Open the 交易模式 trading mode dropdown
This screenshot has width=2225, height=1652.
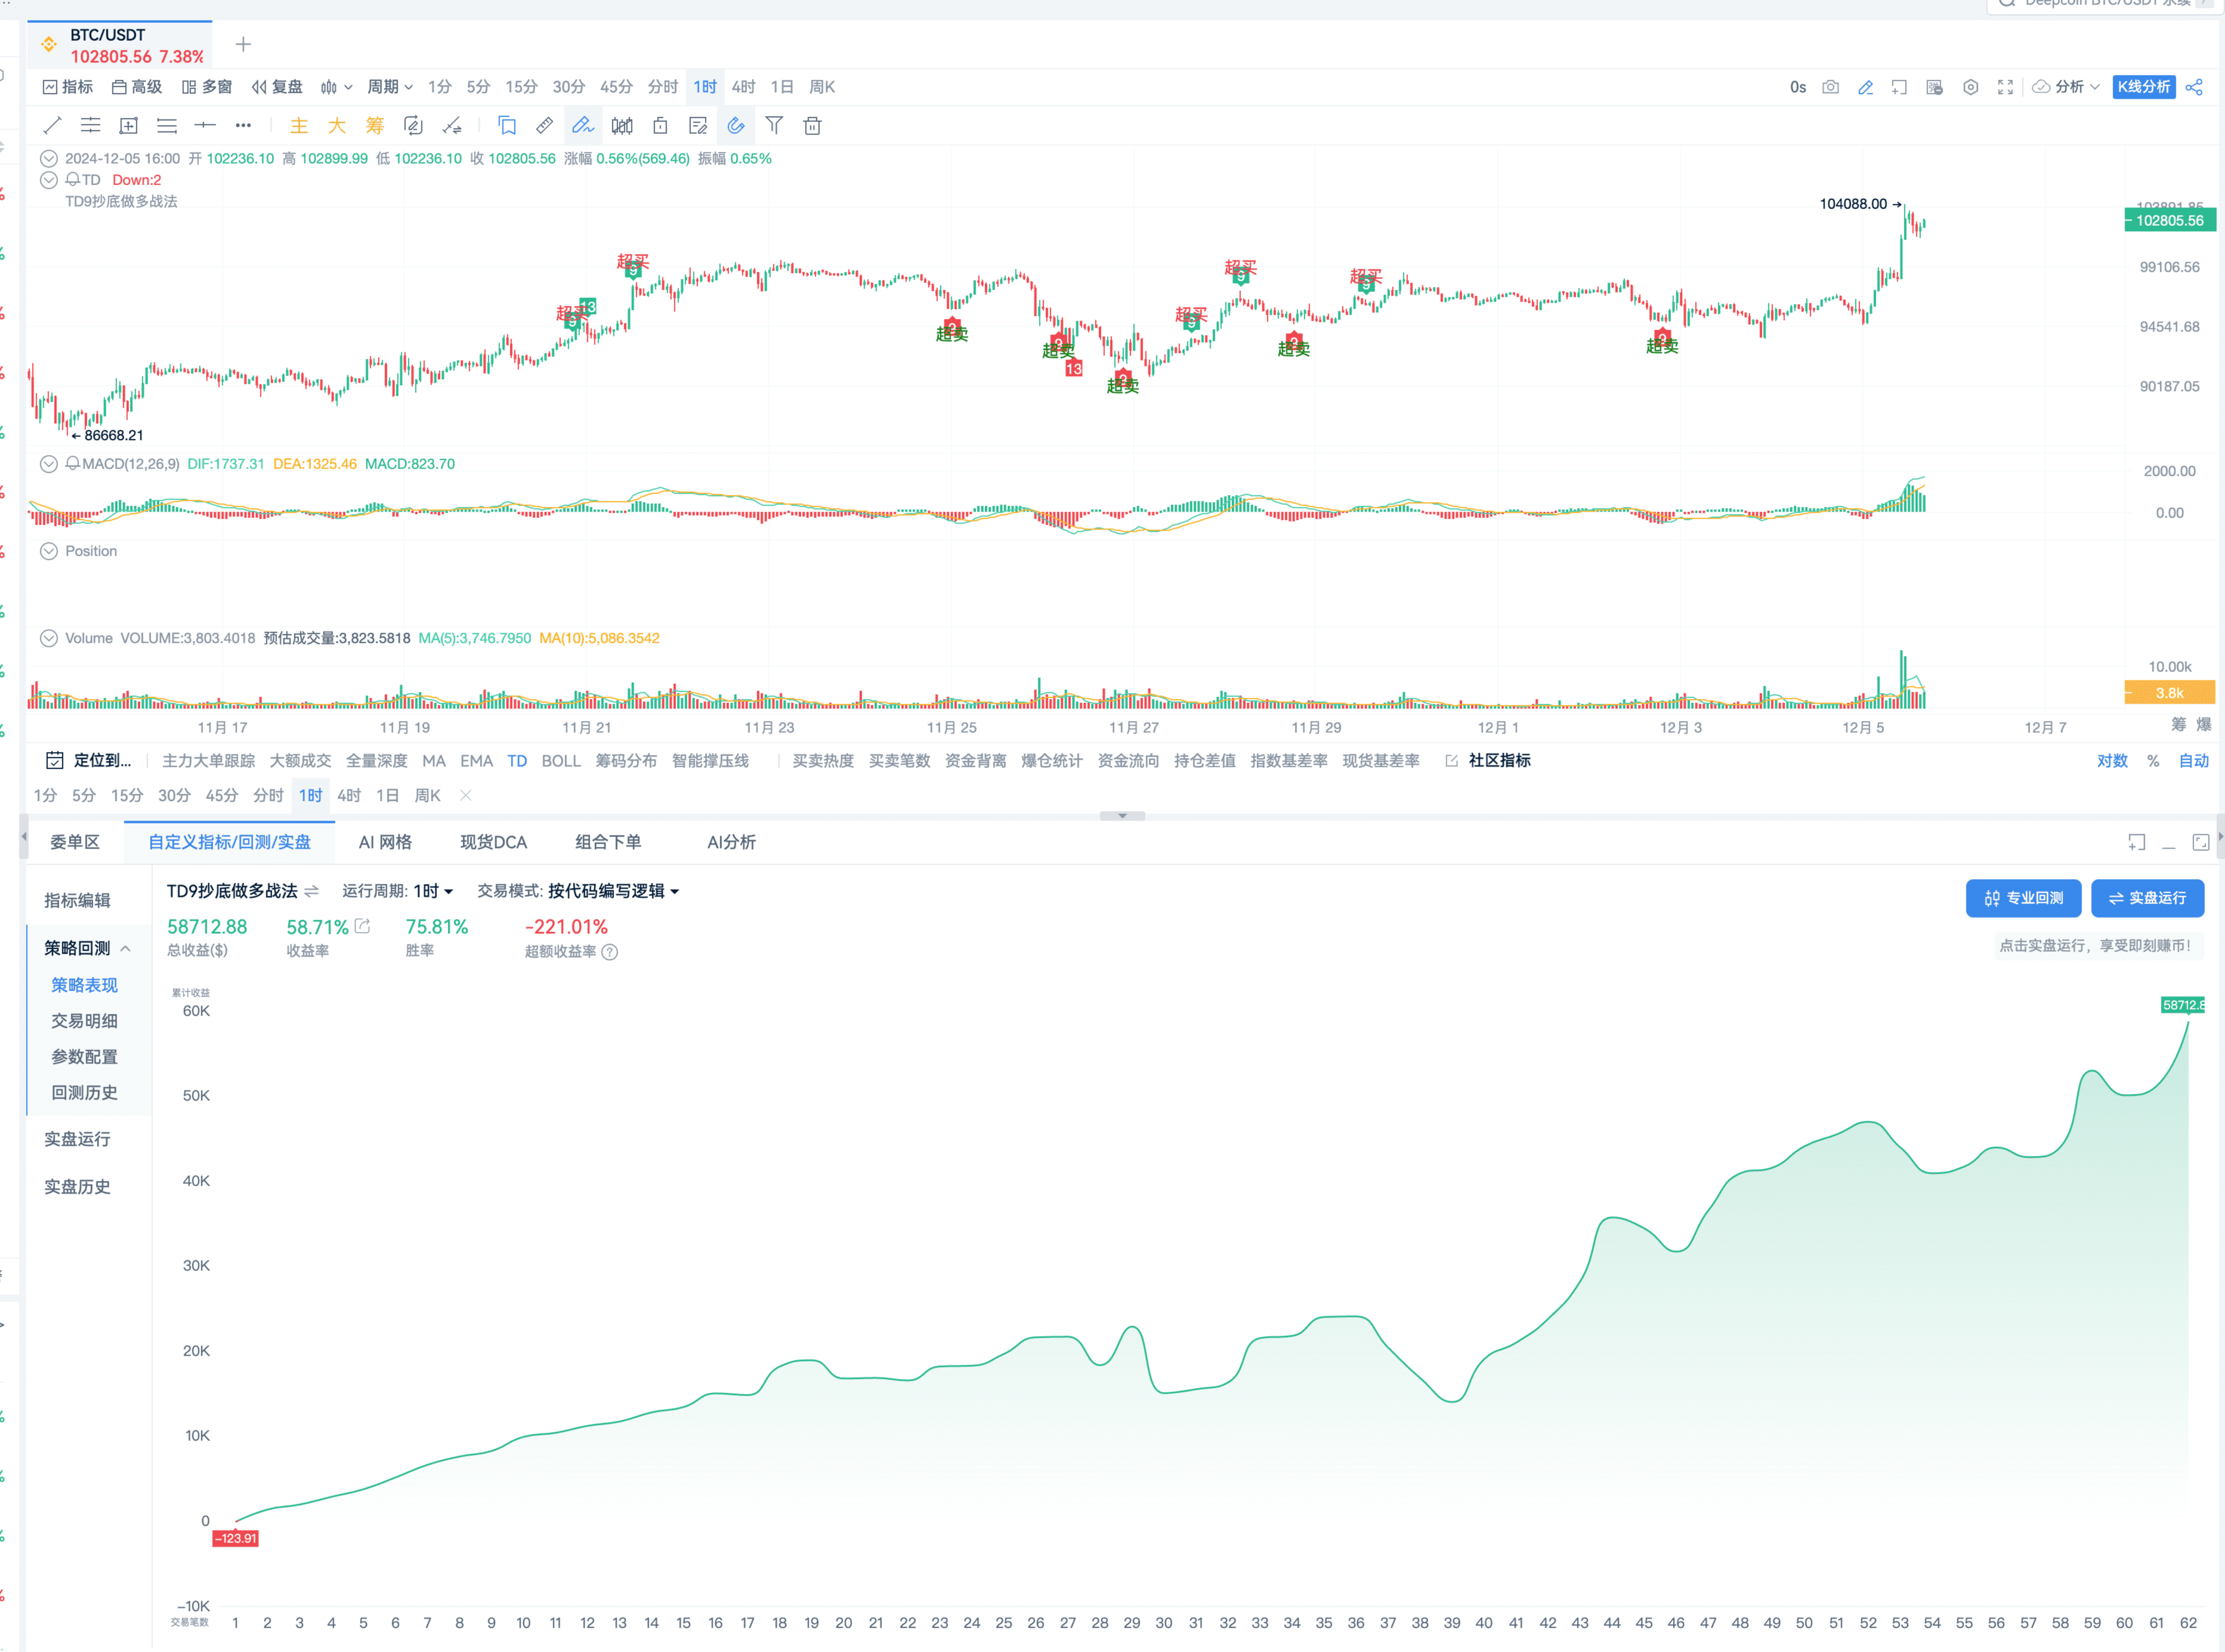[614, 891]
